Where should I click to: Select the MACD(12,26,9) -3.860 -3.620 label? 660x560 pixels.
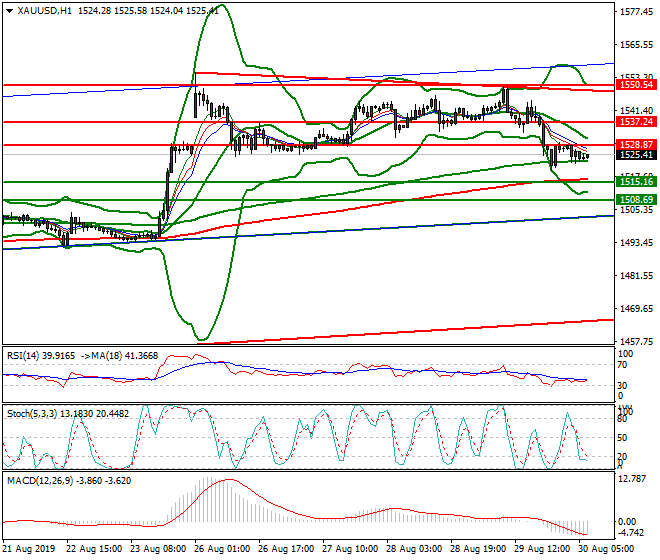click(x=69, y=480)
